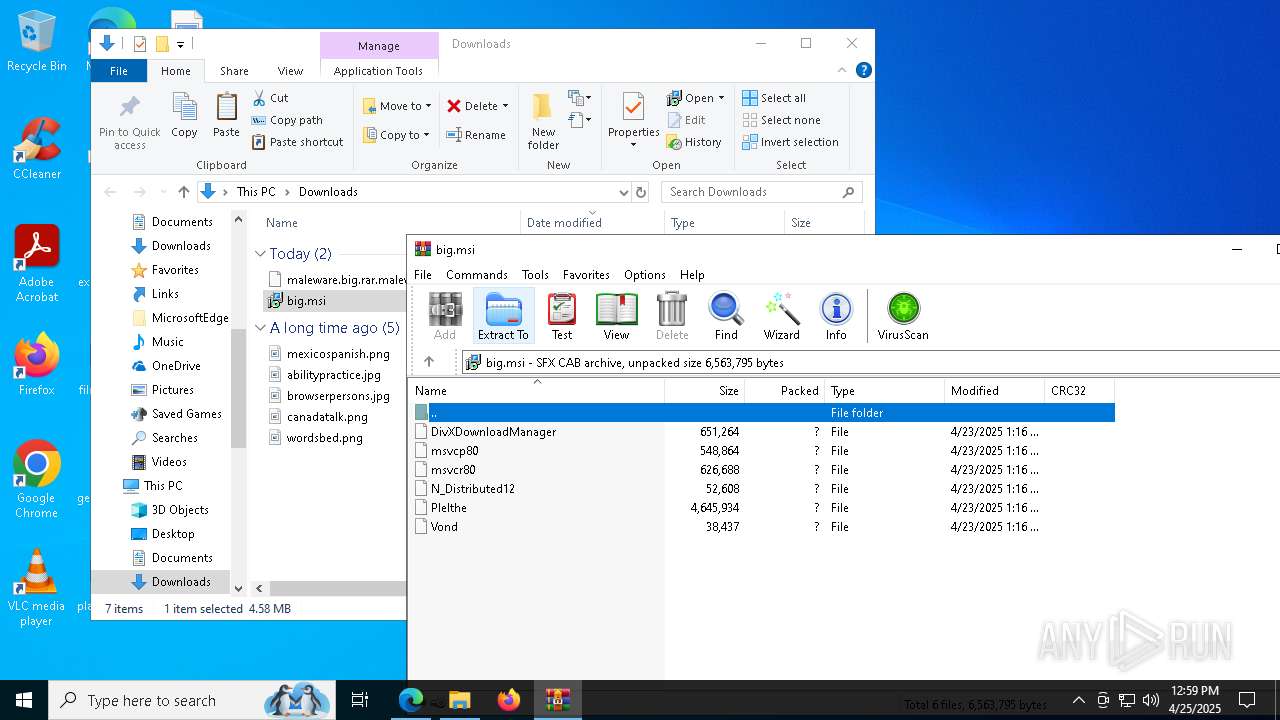This screenshot has height=720, width=1280.
Task: Launch the Find icon in WinRAR
Action: [726, 316]
